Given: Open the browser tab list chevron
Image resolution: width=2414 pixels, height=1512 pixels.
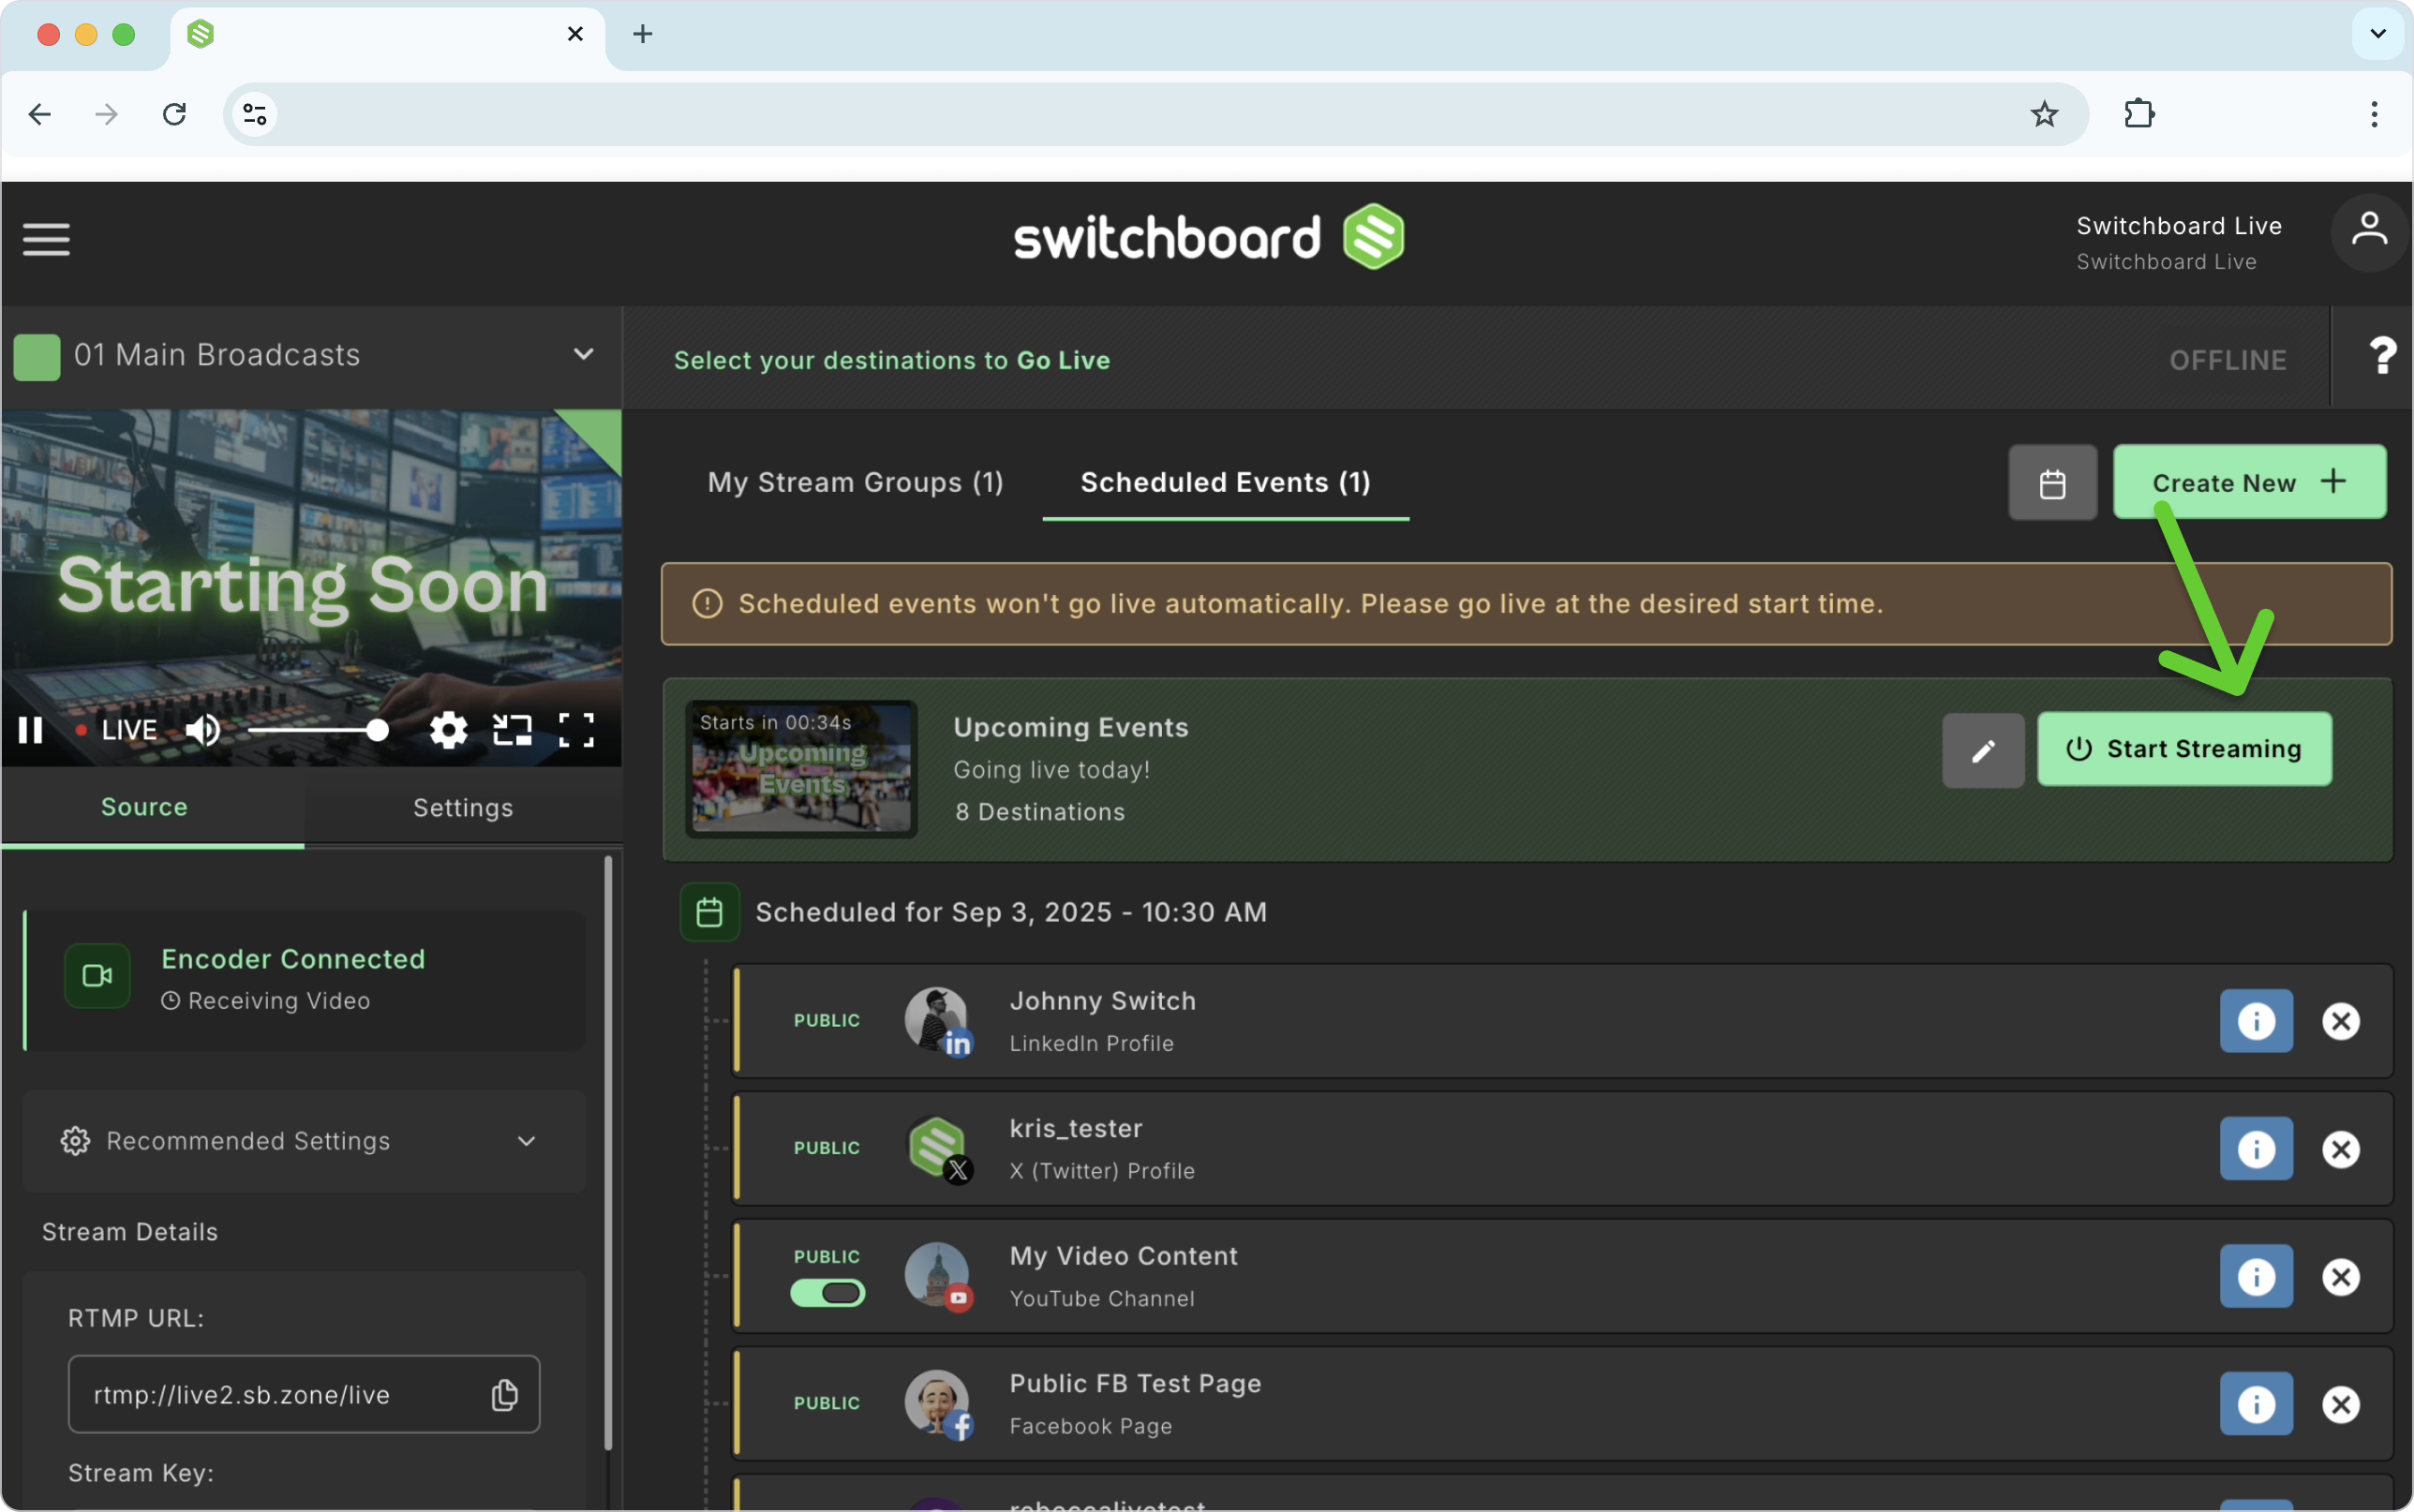Looking at the screenshot, I should [x=2377, y=34].
